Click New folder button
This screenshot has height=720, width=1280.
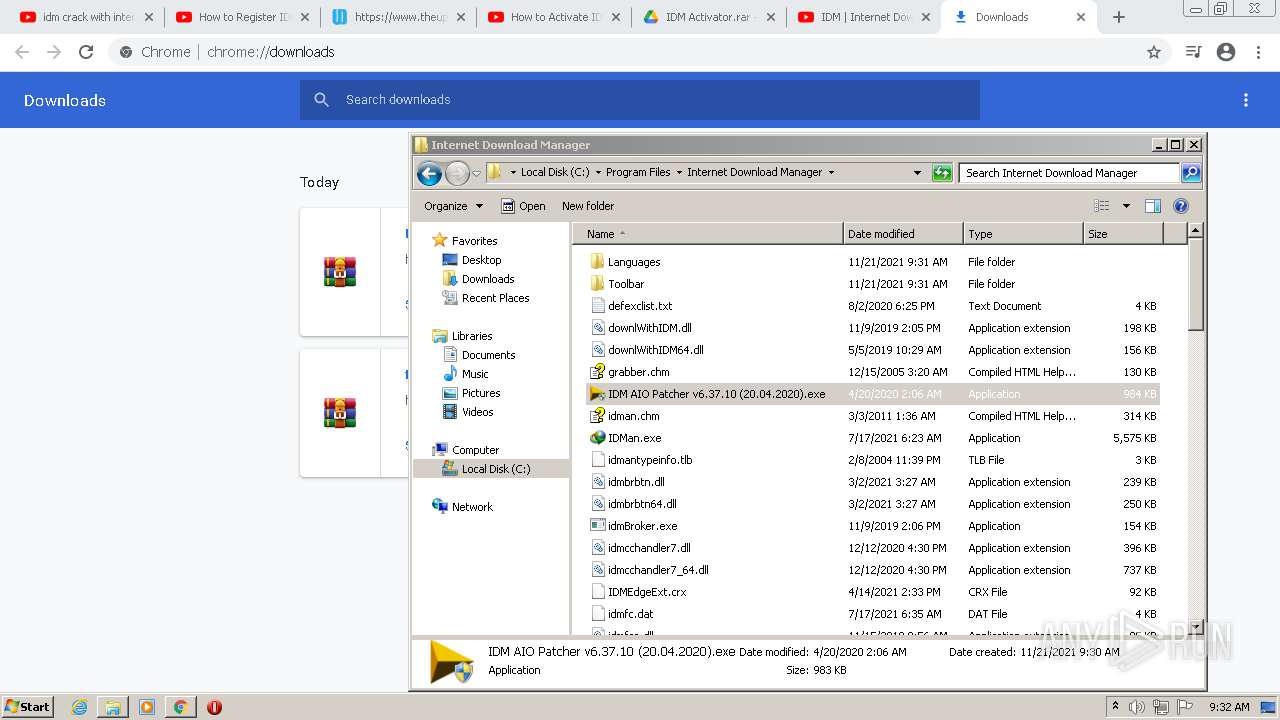coord(588,206)
